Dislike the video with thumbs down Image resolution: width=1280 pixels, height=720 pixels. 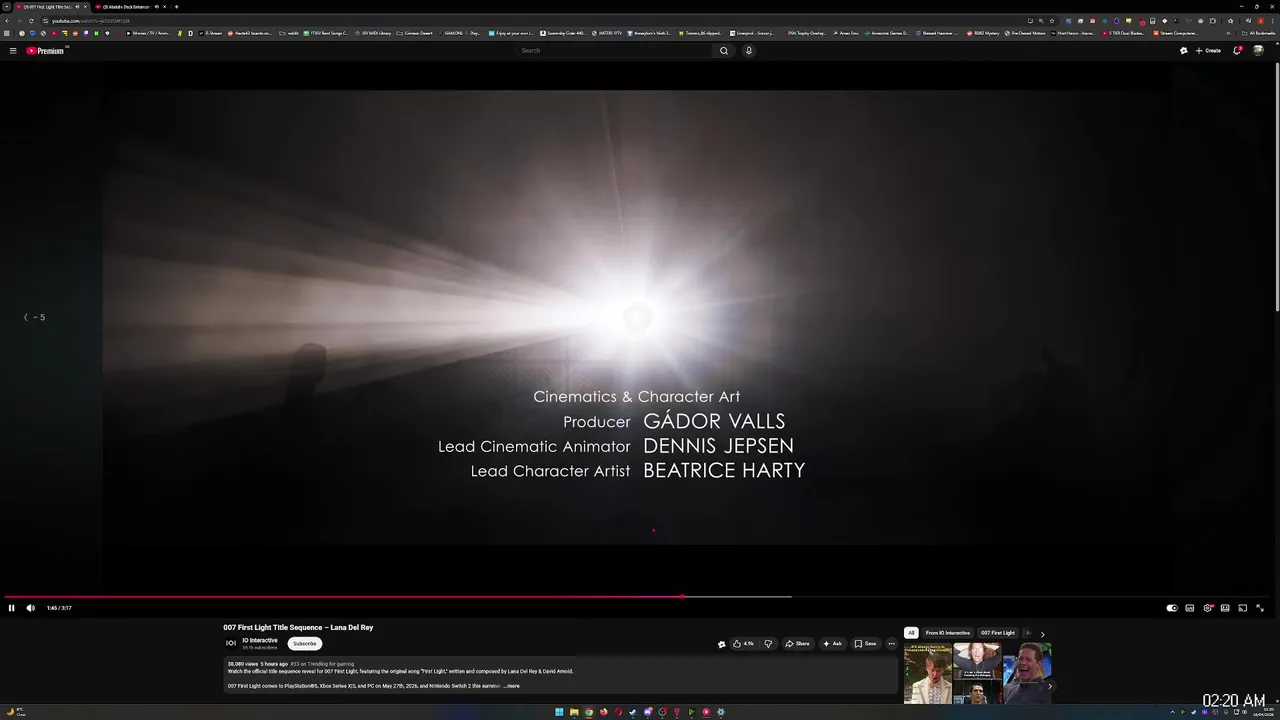point(768,644)
